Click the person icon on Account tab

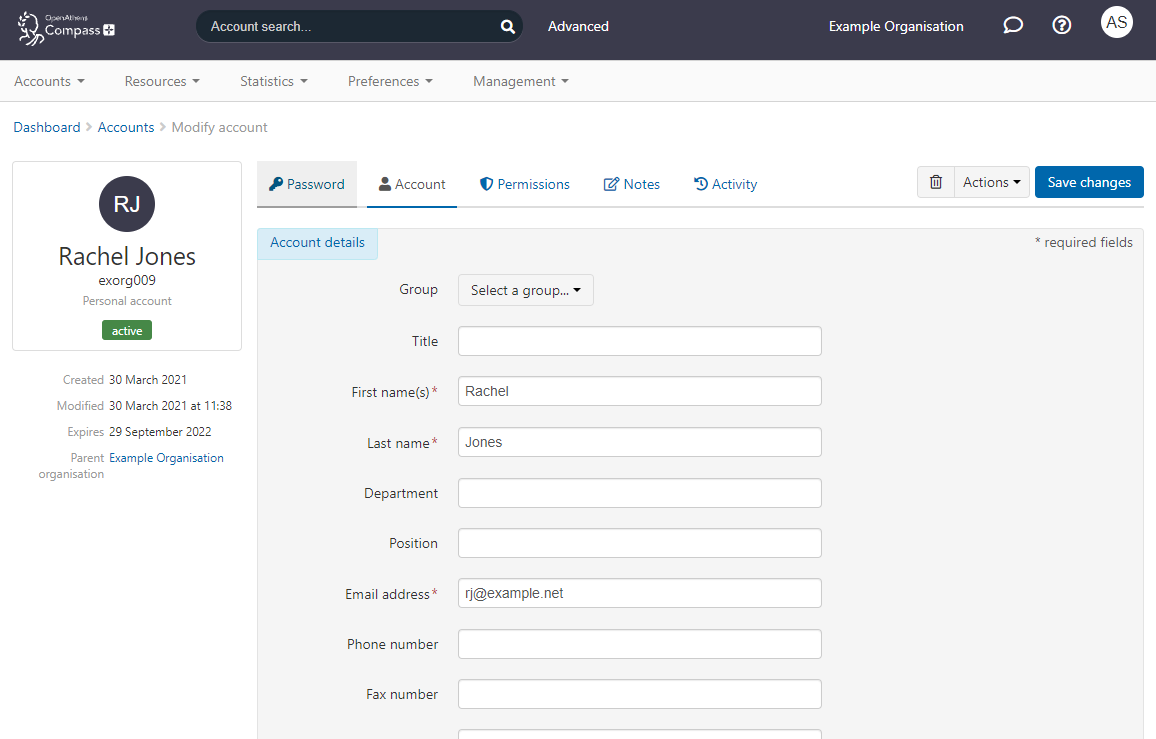(x=386, y=184)
